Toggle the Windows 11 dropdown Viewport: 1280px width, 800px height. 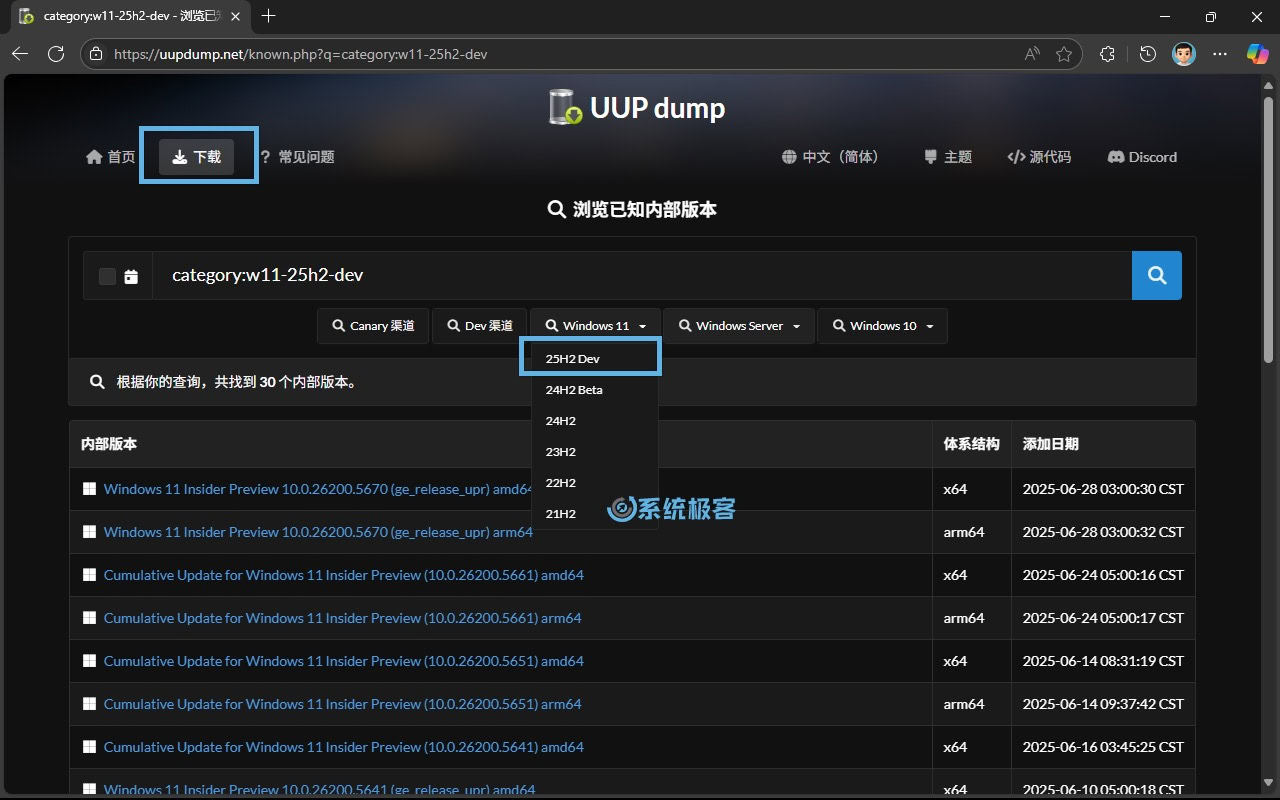click(595, 326)
